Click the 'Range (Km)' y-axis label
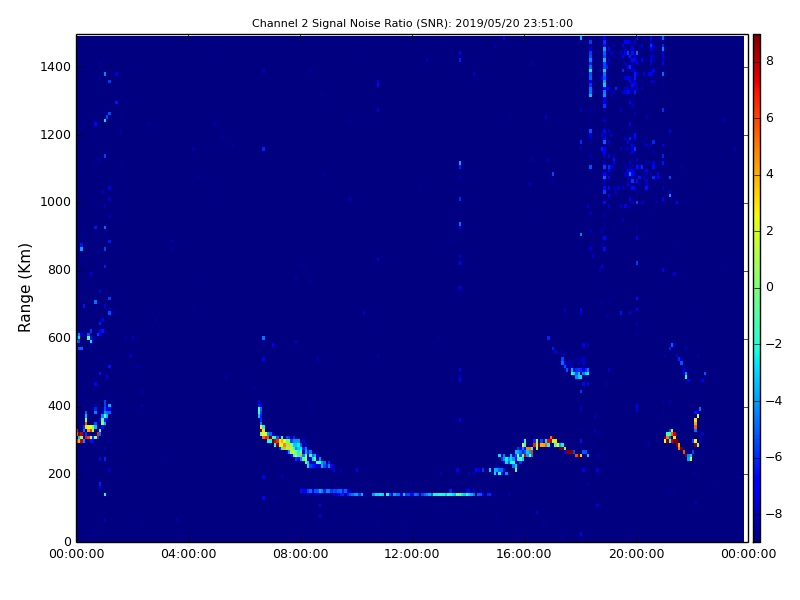Screen dimensions: 800x600 pyautogui.click(x=24, y=288)
